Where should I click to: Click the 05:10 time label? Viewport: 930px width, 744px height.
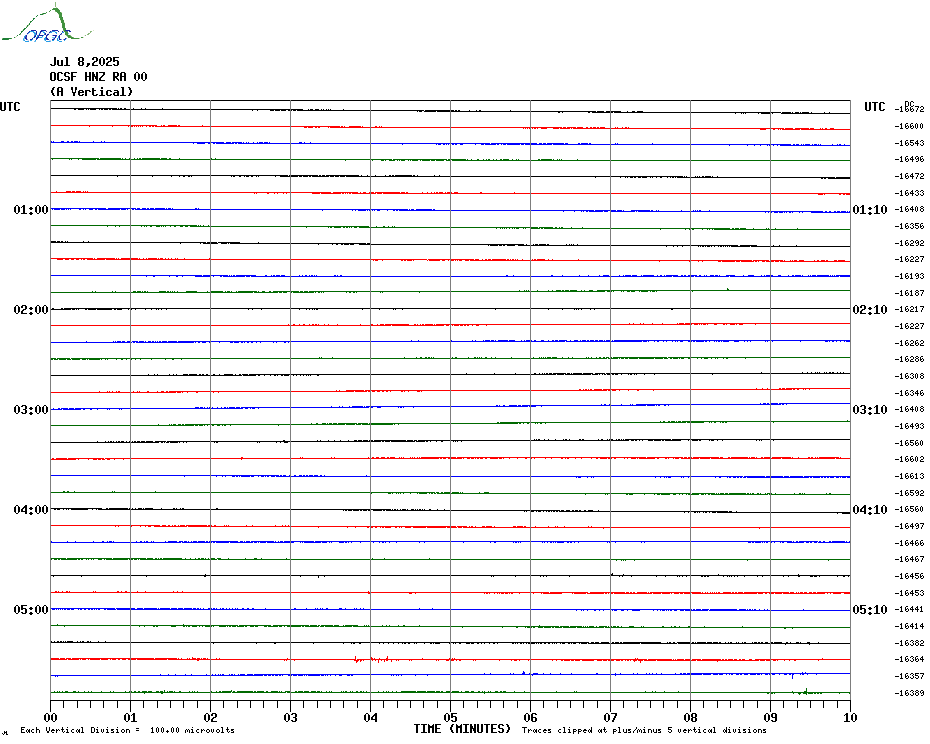[870, 610]
